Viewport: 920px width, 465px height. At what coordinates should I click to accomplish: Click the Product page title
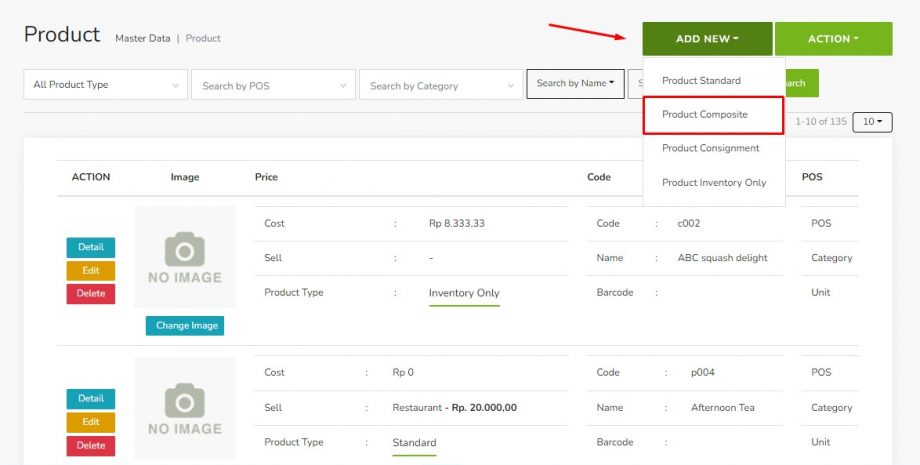62,35
